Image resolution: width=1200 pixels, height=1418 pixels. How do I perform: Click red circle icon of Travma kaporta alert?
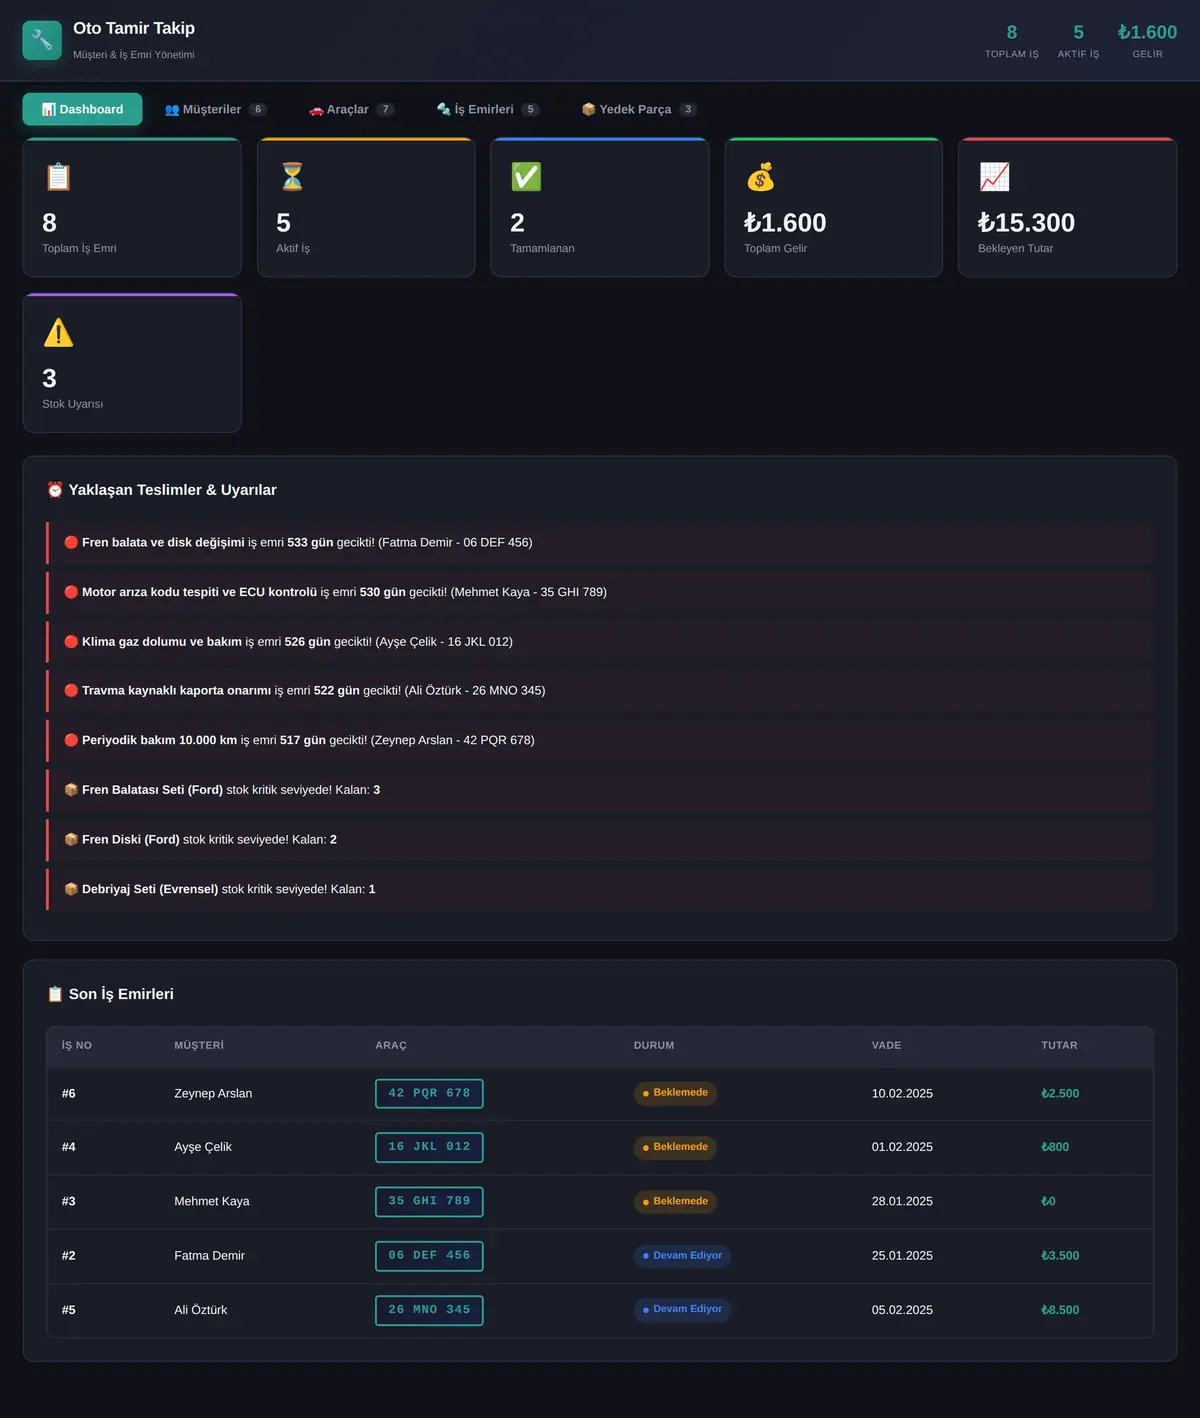pyautogui.click(x=71, y=690)
